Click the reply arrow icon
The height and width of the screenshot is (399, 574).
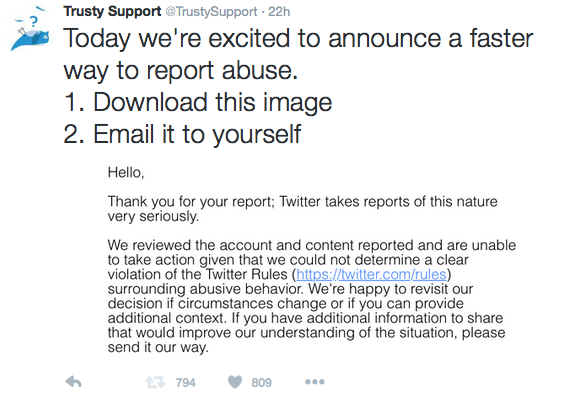click(x=74, y=382)
